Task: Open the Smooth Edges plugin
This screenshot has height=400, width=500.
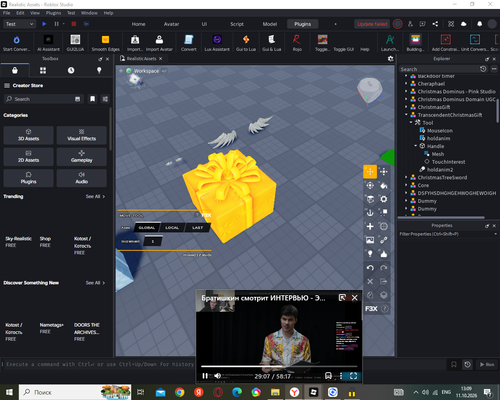Action: [105, 43]
